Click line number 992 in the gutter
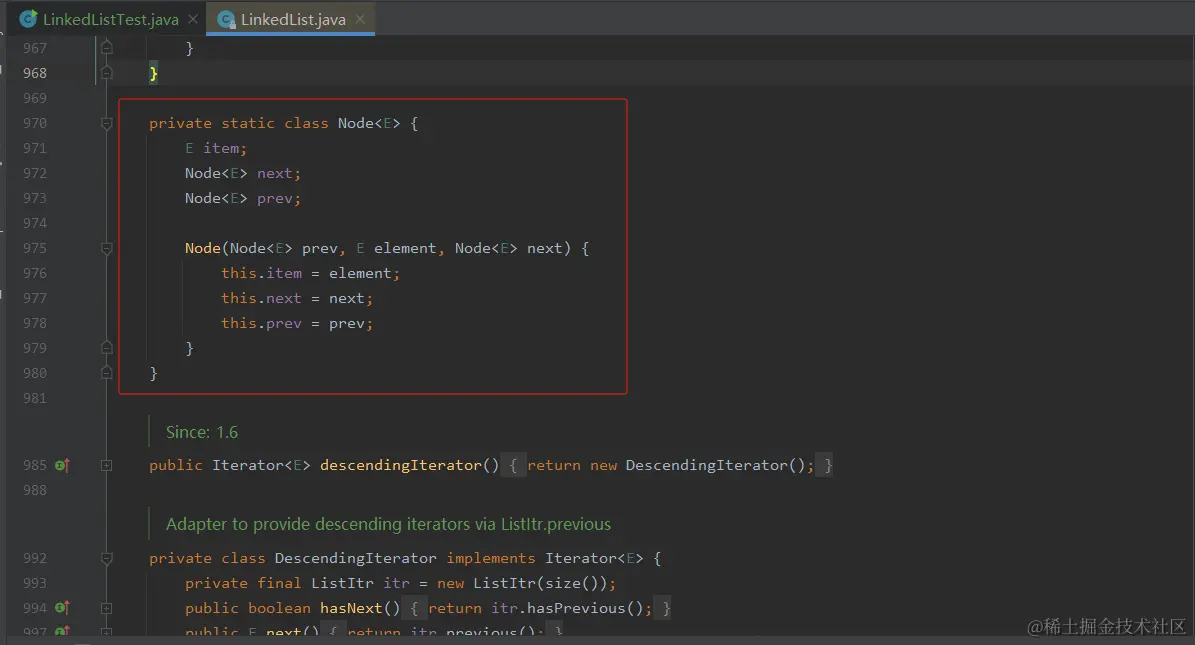The image size is (1195, 645). [34, 558]
